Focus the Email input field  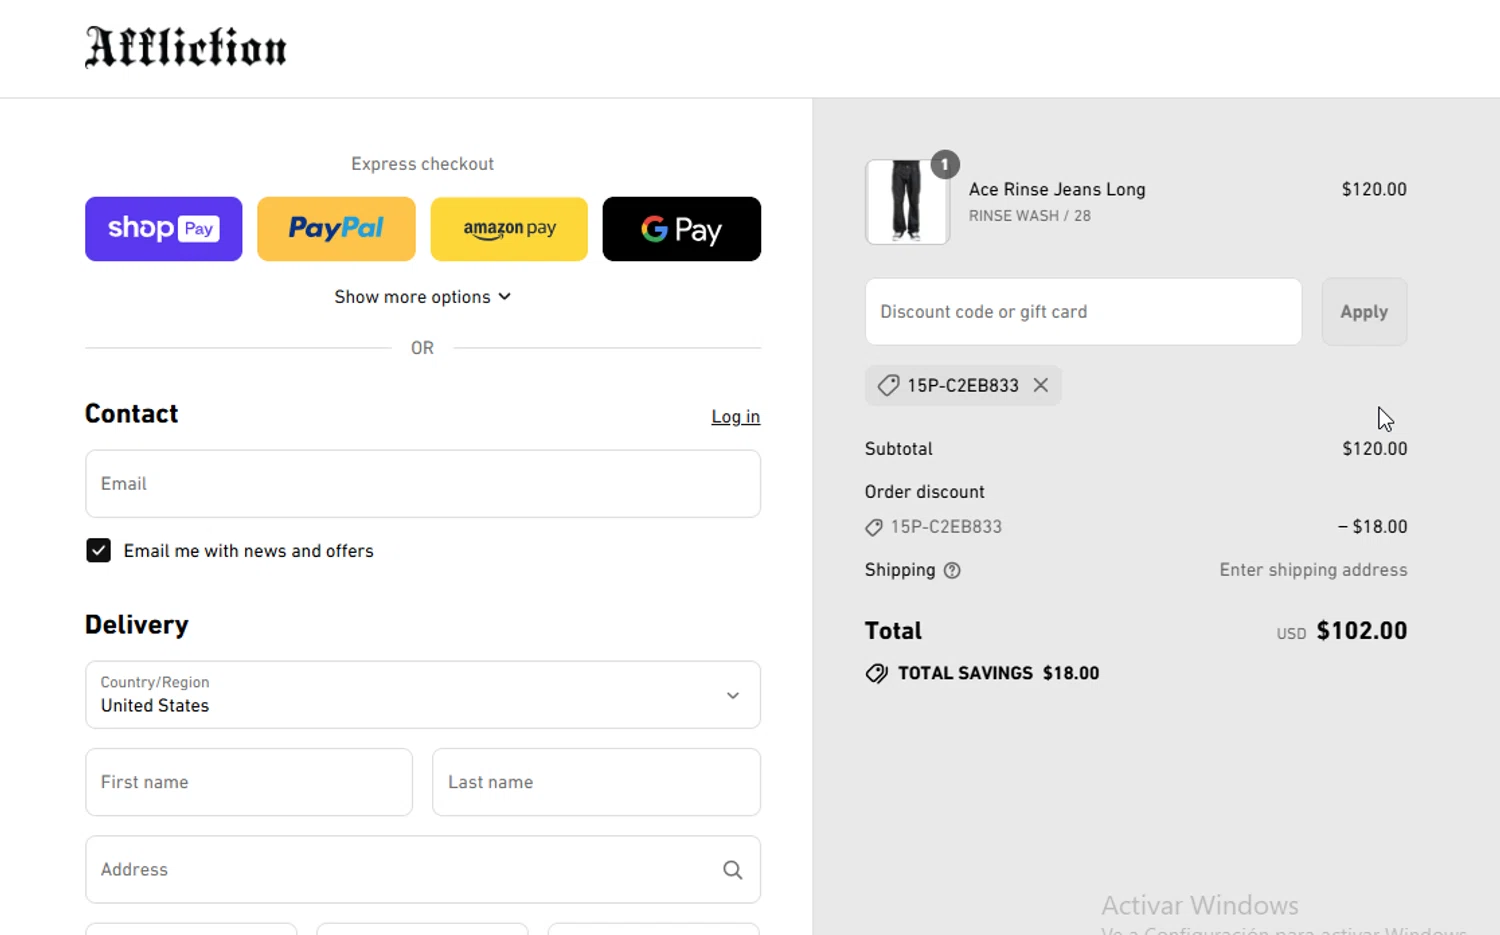coord(423,484)
